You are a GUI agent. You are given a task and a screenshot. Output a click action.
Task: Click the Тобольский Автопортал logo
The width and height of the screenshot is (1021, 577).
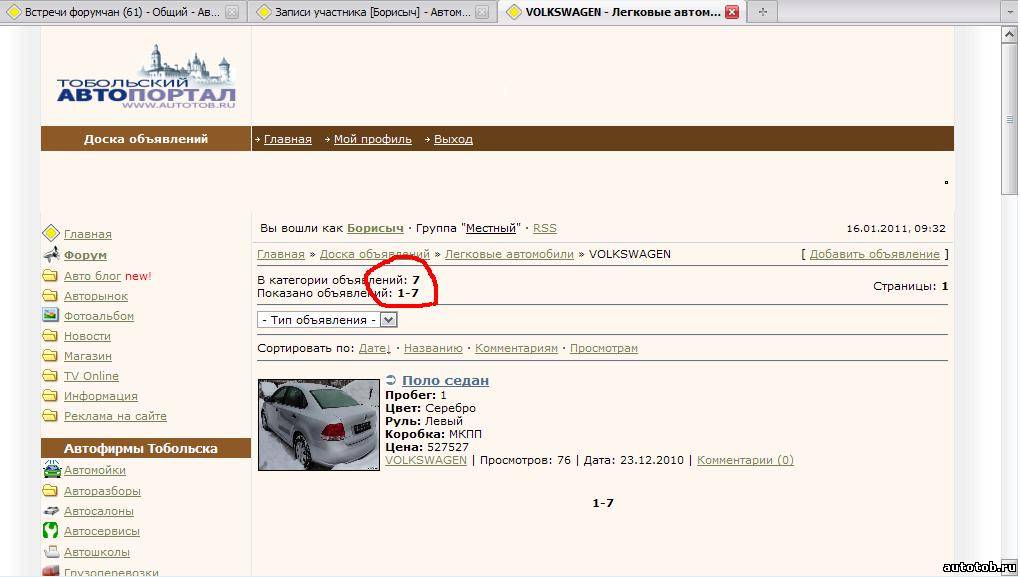point(146,77)
